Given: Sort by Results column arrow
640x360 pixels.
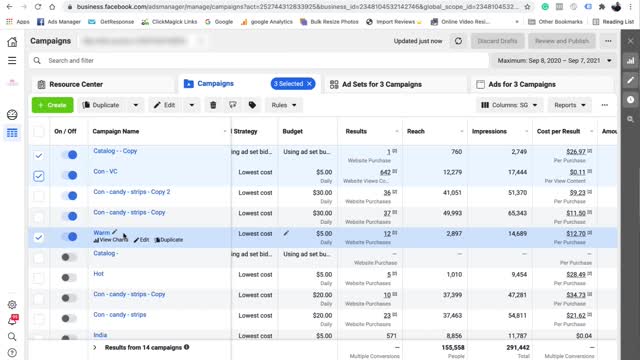Looking at the screenshot, I should 397,131.
